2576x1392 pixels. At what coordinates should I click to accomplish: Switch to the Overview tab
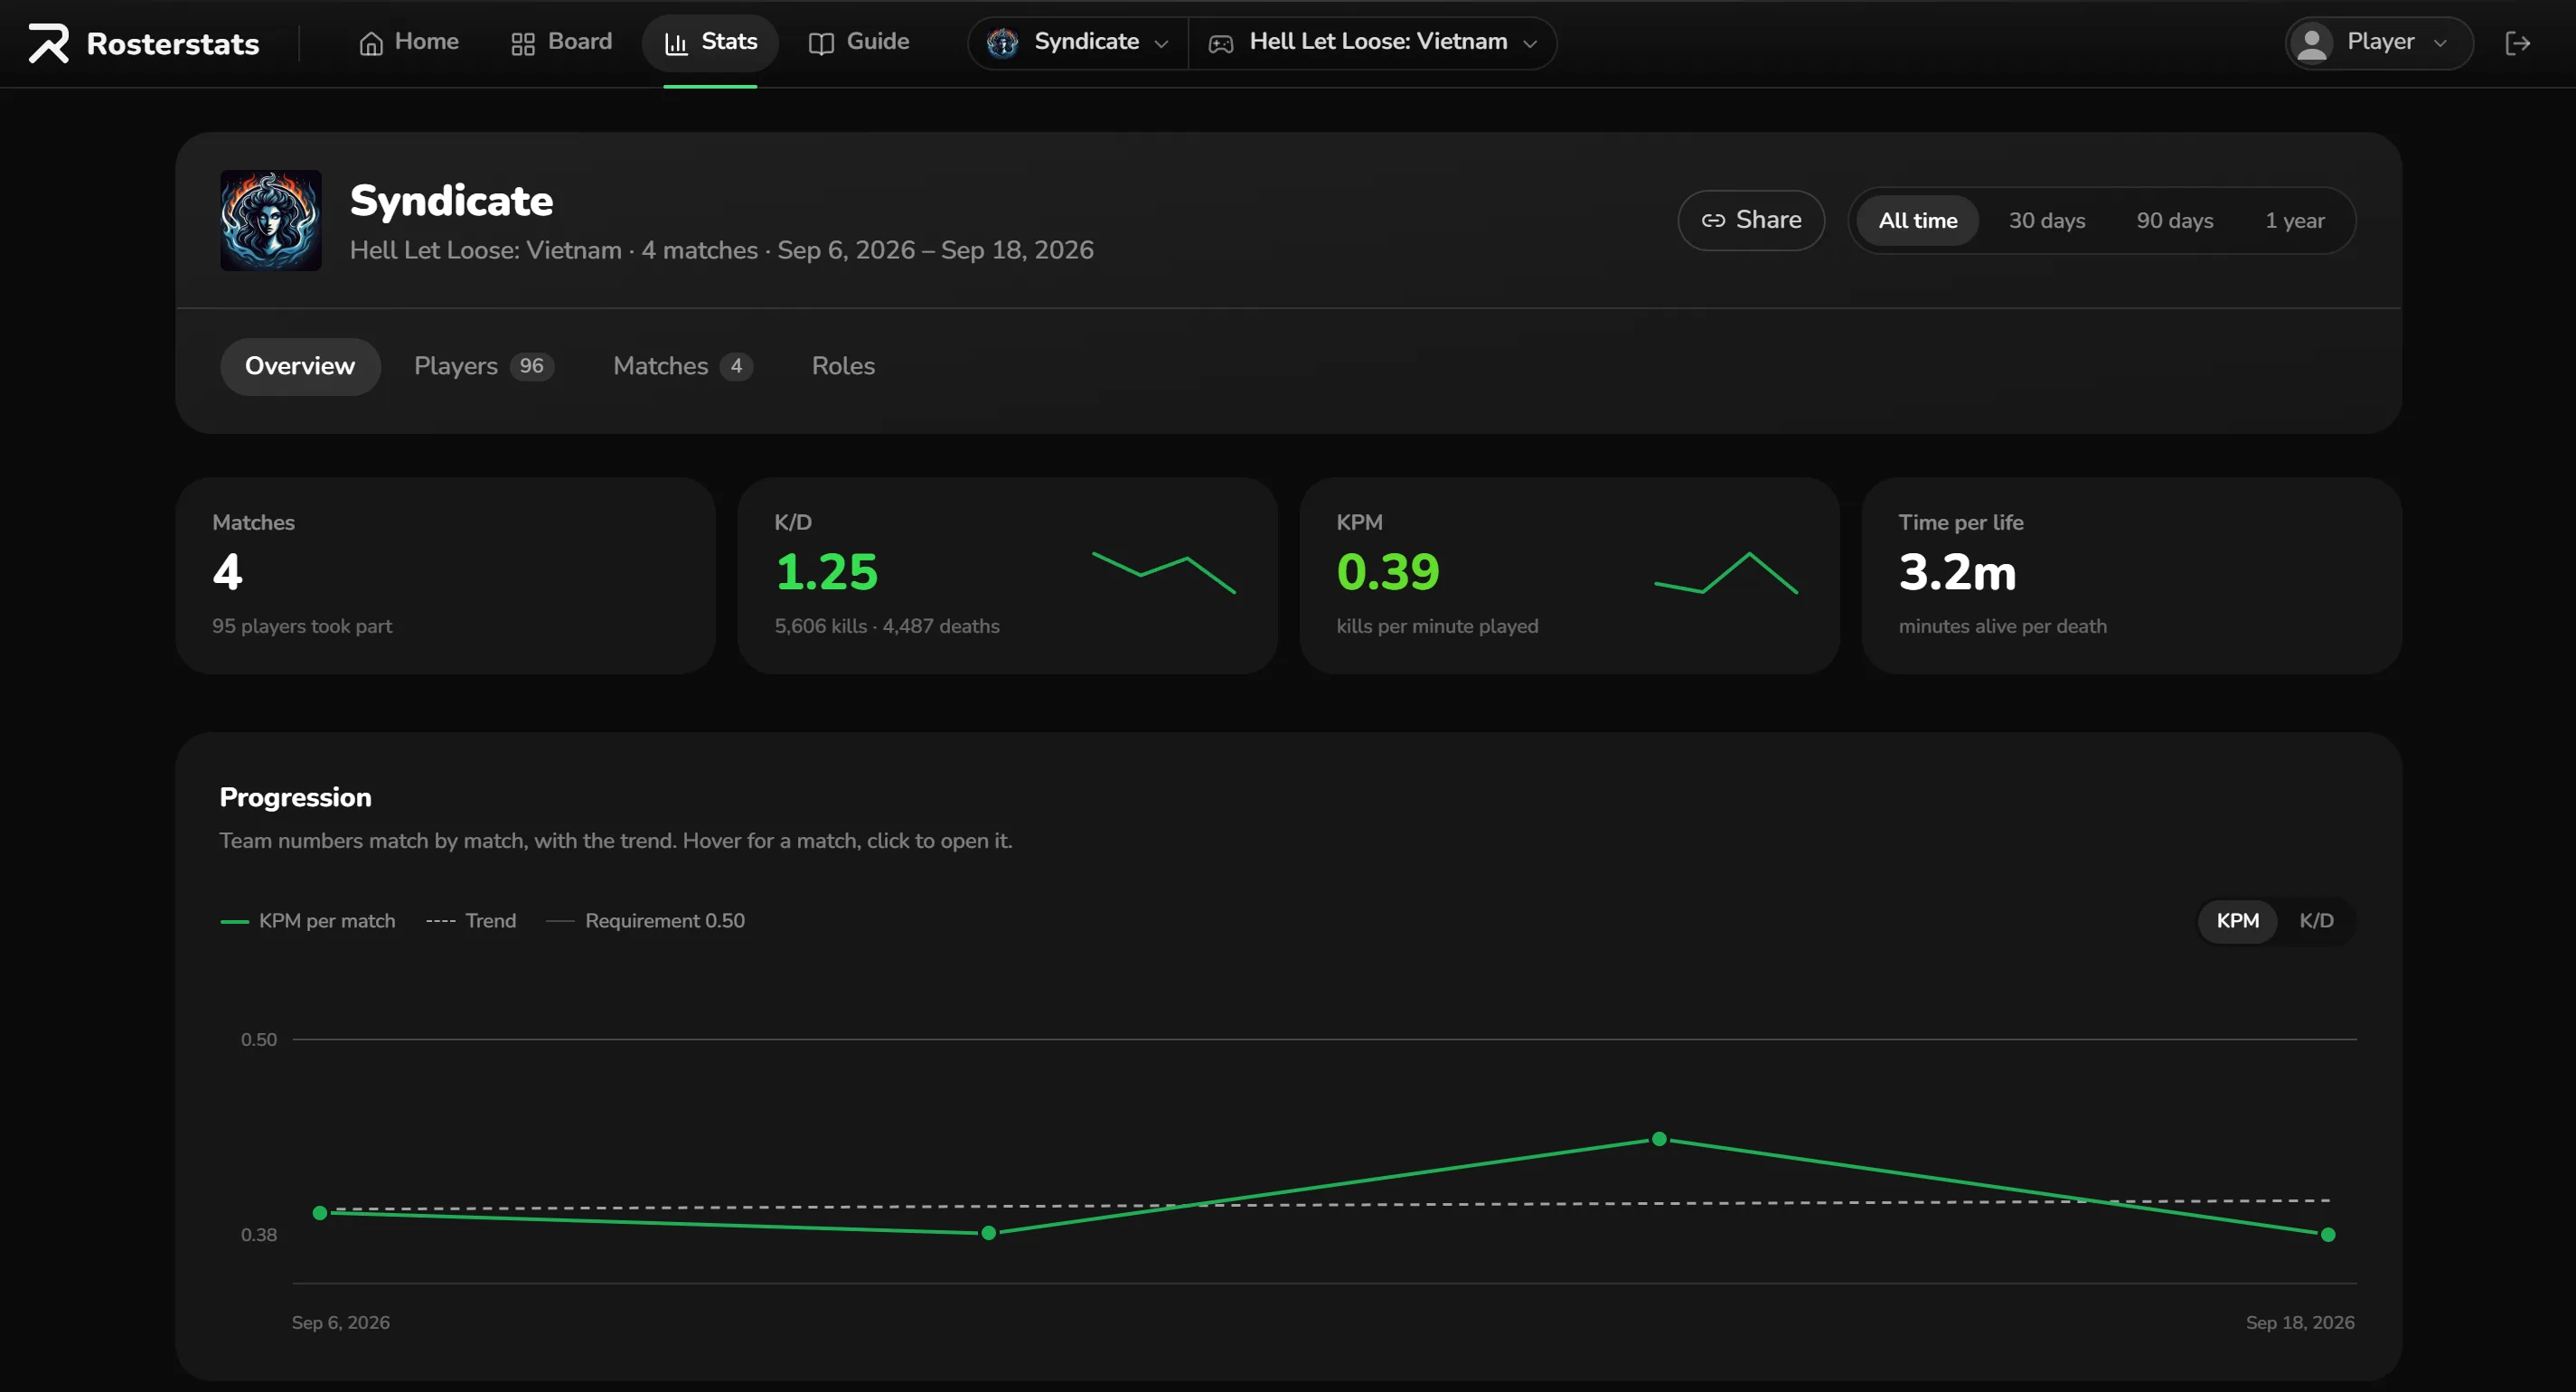tap(300, 366)
